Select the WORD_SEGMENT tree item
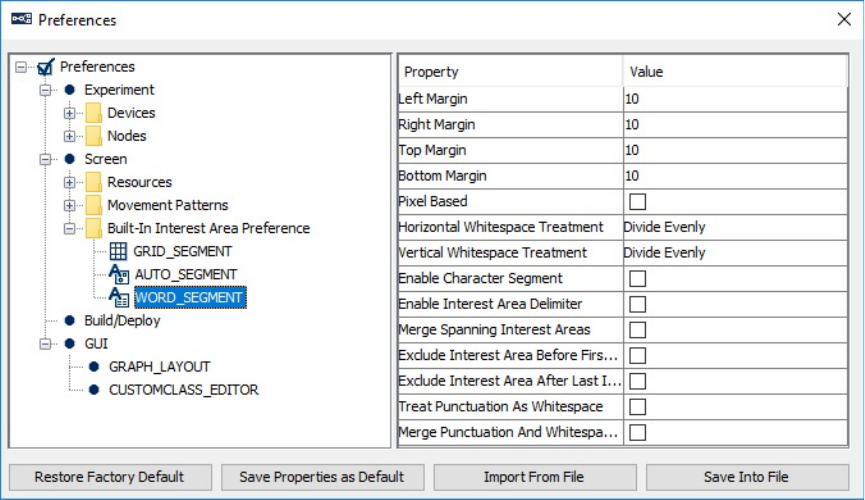865x500 pixels. coord(190,297)
